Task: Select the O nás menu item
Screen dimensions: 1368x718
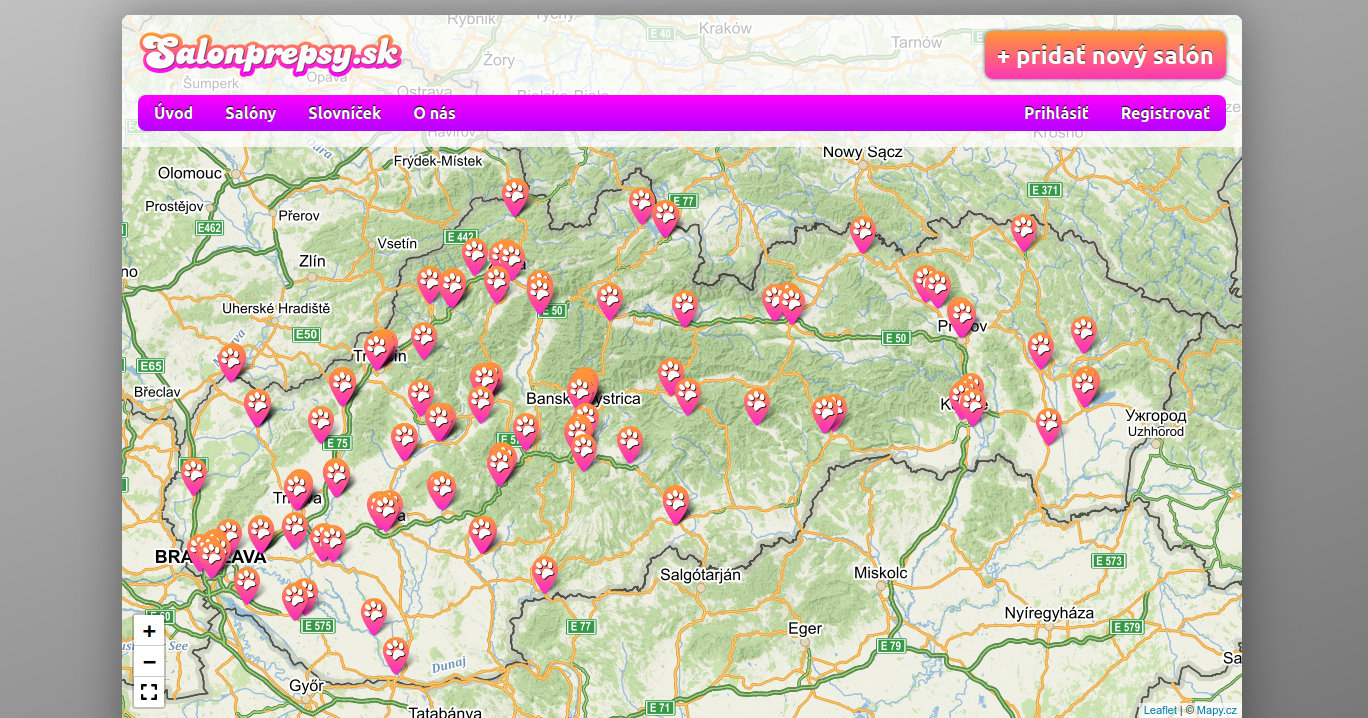Action: (x=434, y=113)
